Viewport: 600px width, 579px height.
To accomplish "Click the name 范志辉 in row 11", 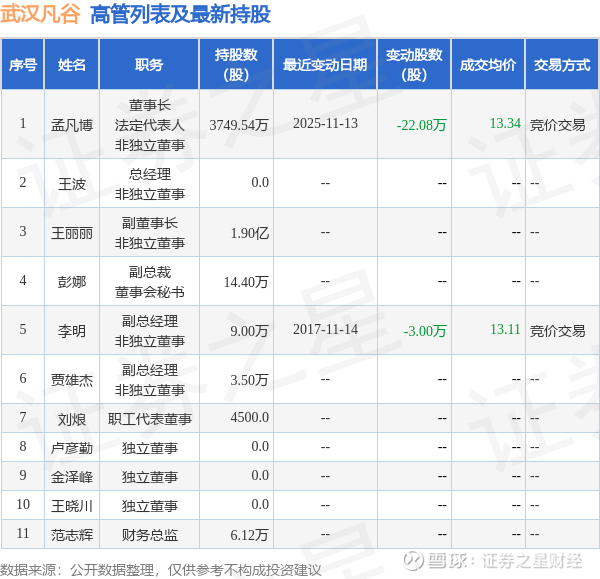I will pyautogui.click(x=72, y=535).
